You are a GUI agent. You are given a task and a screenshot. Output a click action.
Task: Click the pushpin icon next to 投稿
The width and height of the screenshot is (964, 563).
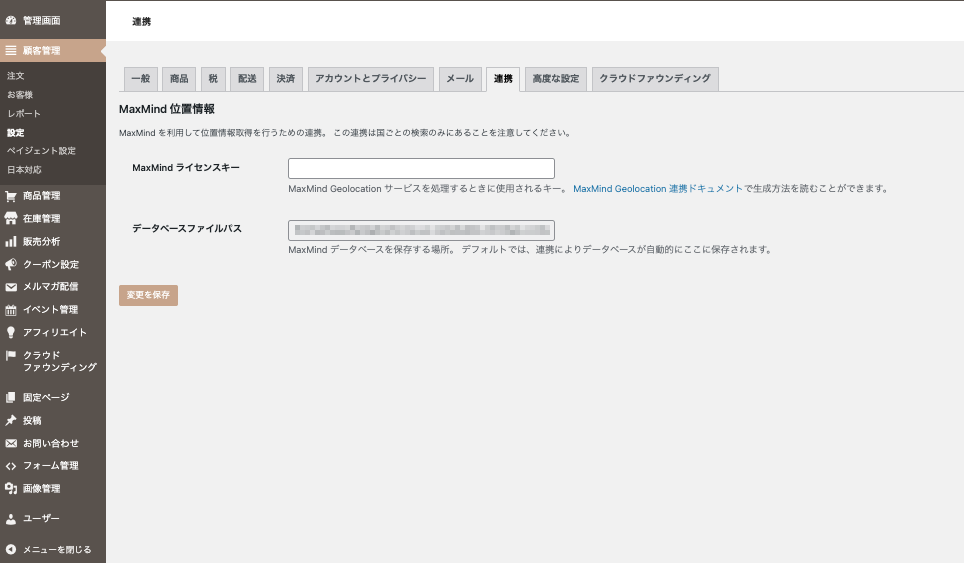pos(11,421)
